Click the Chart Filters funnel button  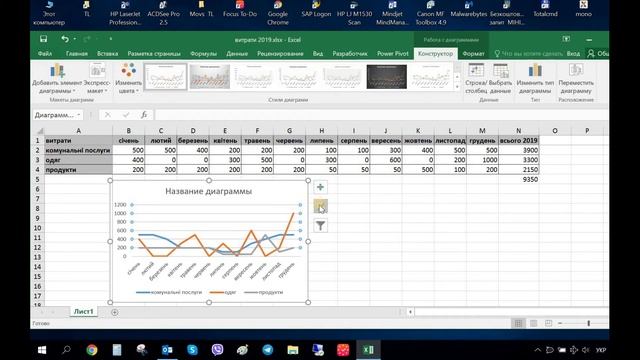(x=320, y=225)
